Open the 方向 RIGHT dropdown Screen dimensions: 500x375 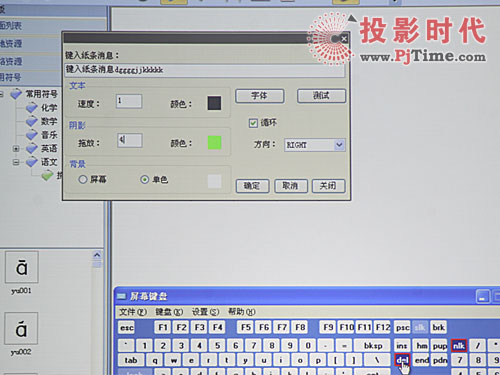coord(339,145)
